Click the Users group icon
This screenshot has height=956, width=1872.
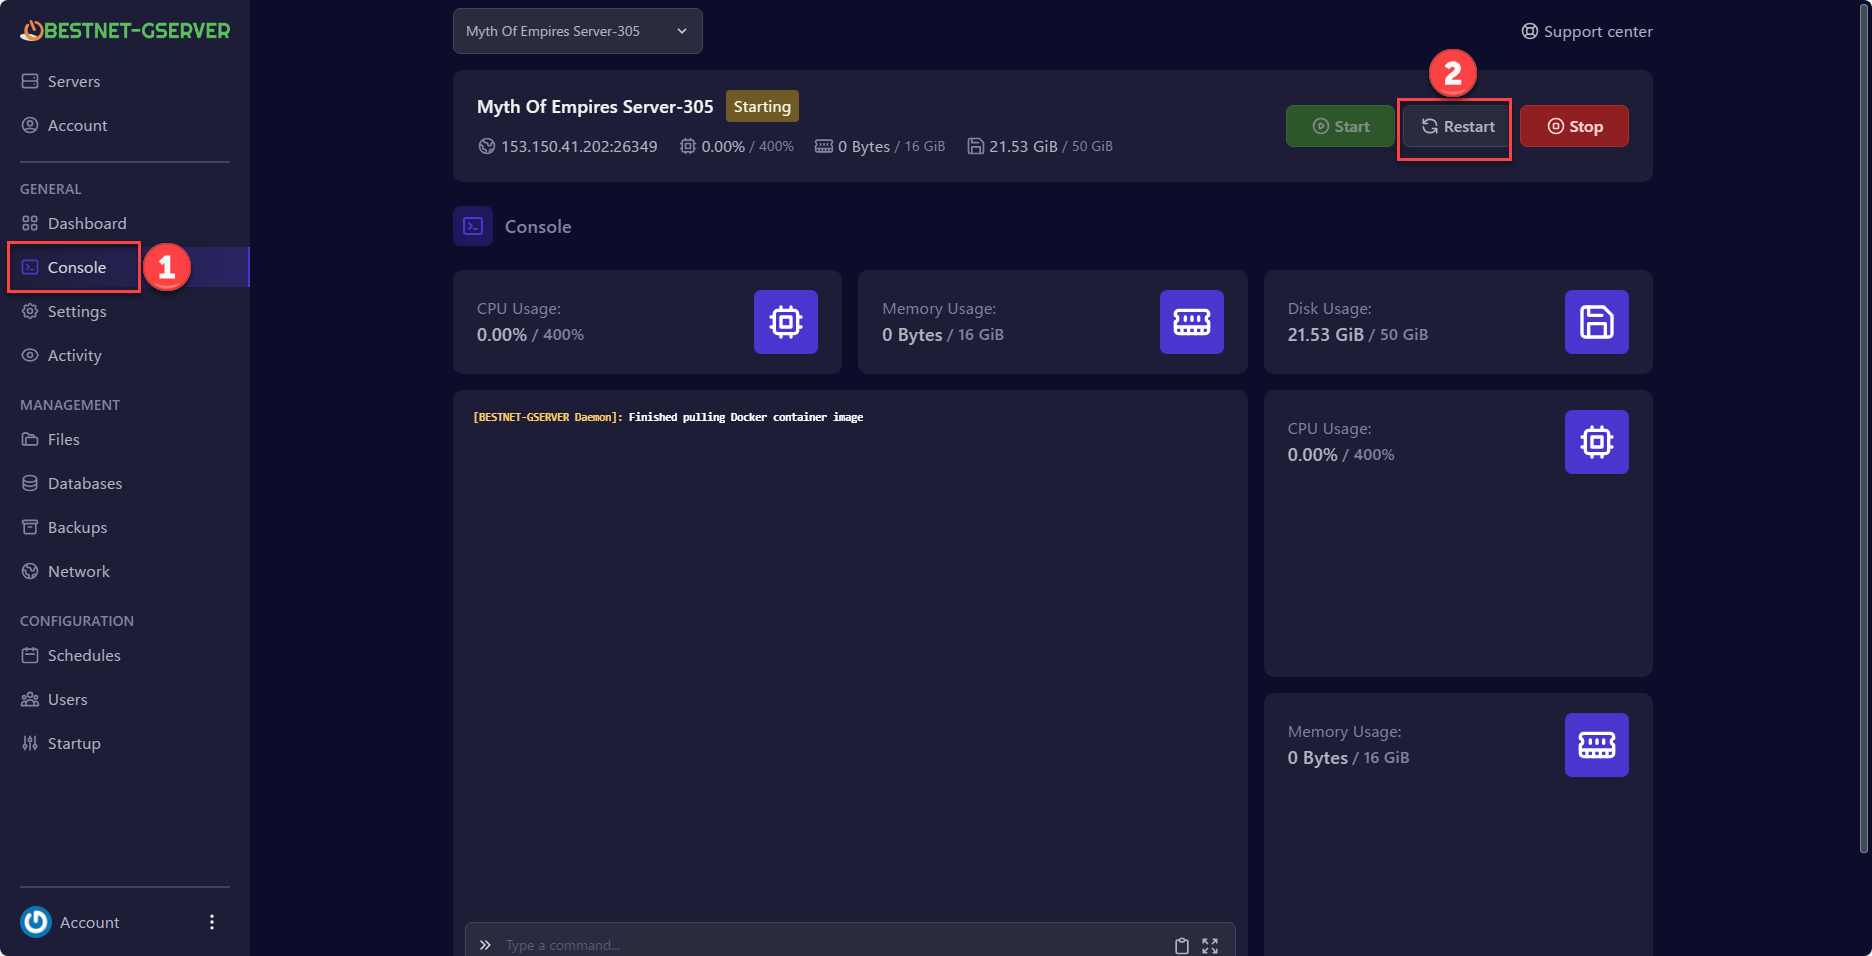30,699
